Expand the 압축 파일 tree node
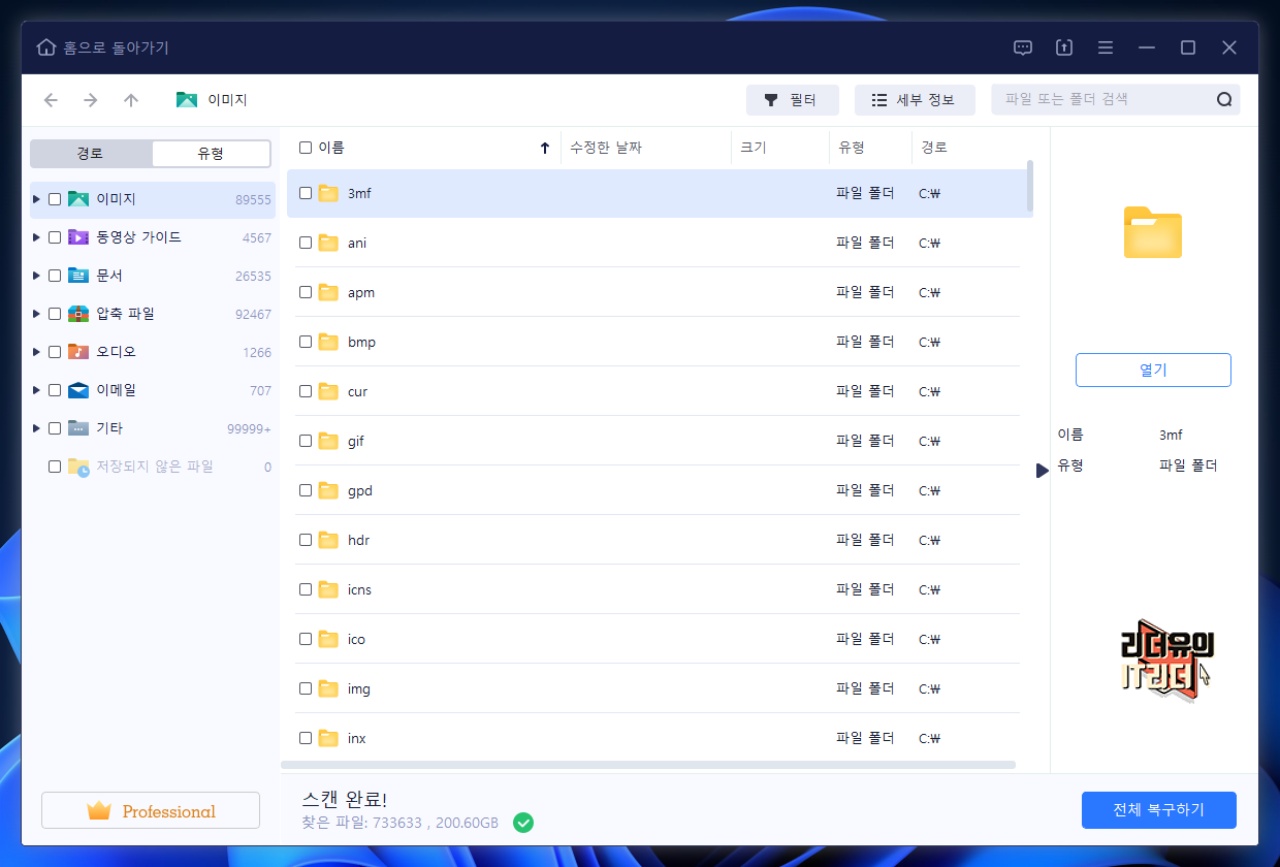Image resolution: width=1280 pixels, height=867 pixels. pyautogui.click(x=37, y=313)
